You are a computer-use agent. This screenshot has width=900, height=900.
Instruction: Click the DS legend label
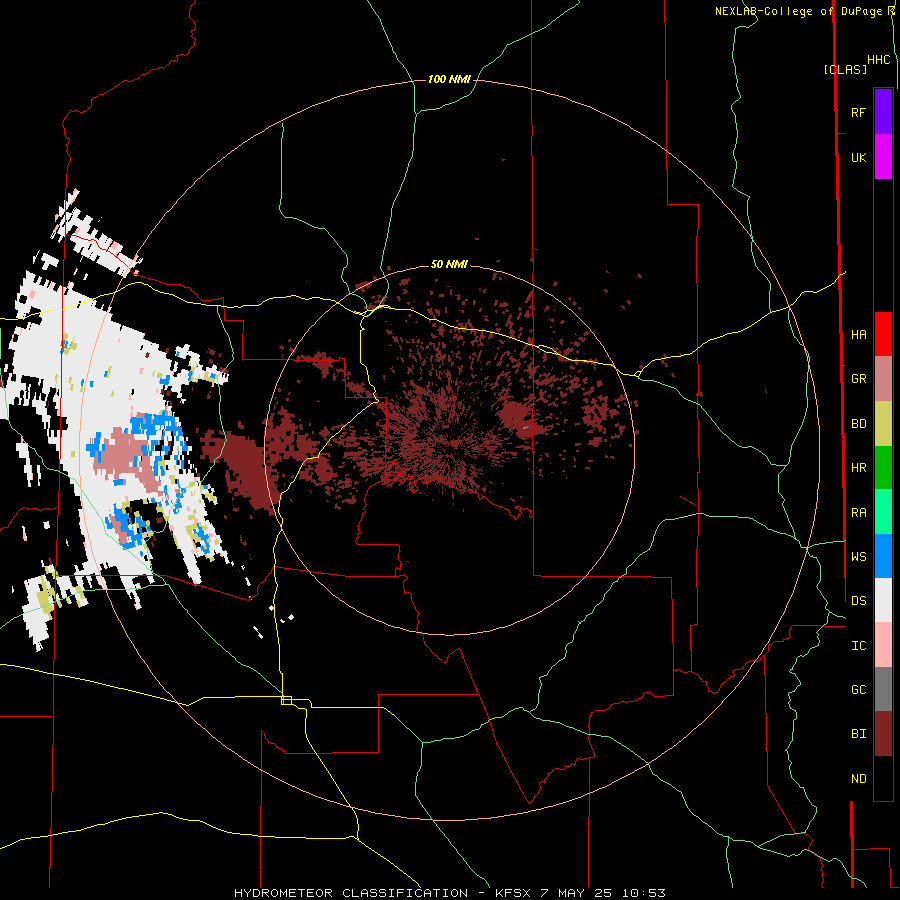[858, 601]
